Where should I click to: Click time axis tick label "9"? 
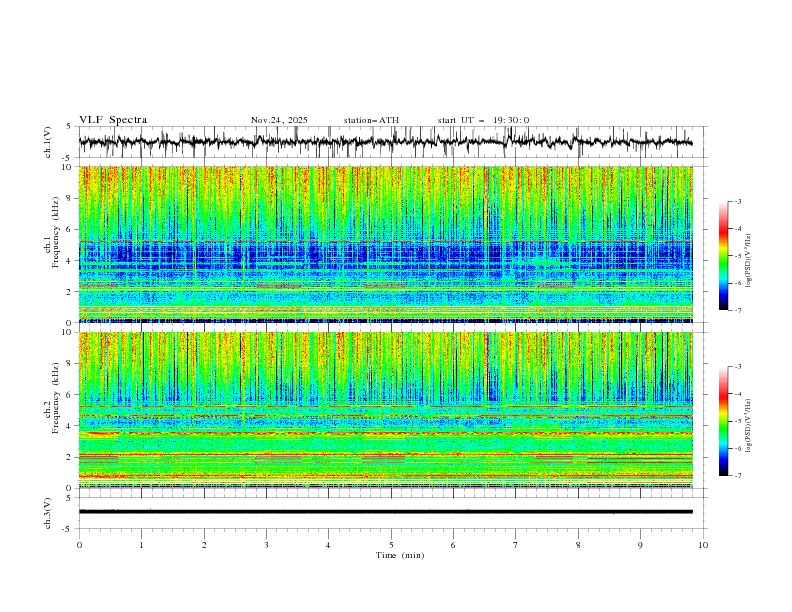[640, 545]
